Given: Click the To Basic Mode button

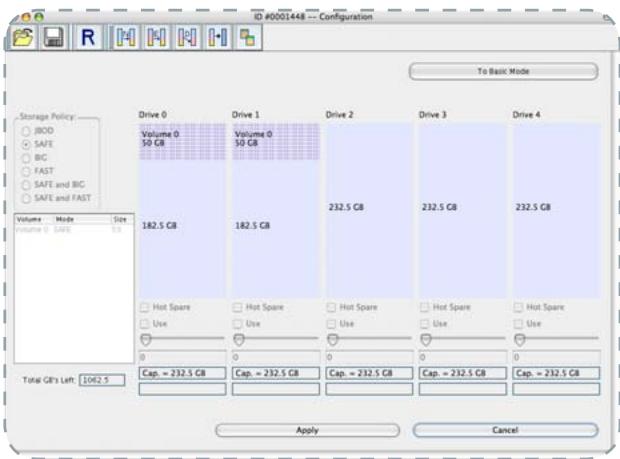Looking at the screenshot, I should point(503,72).
